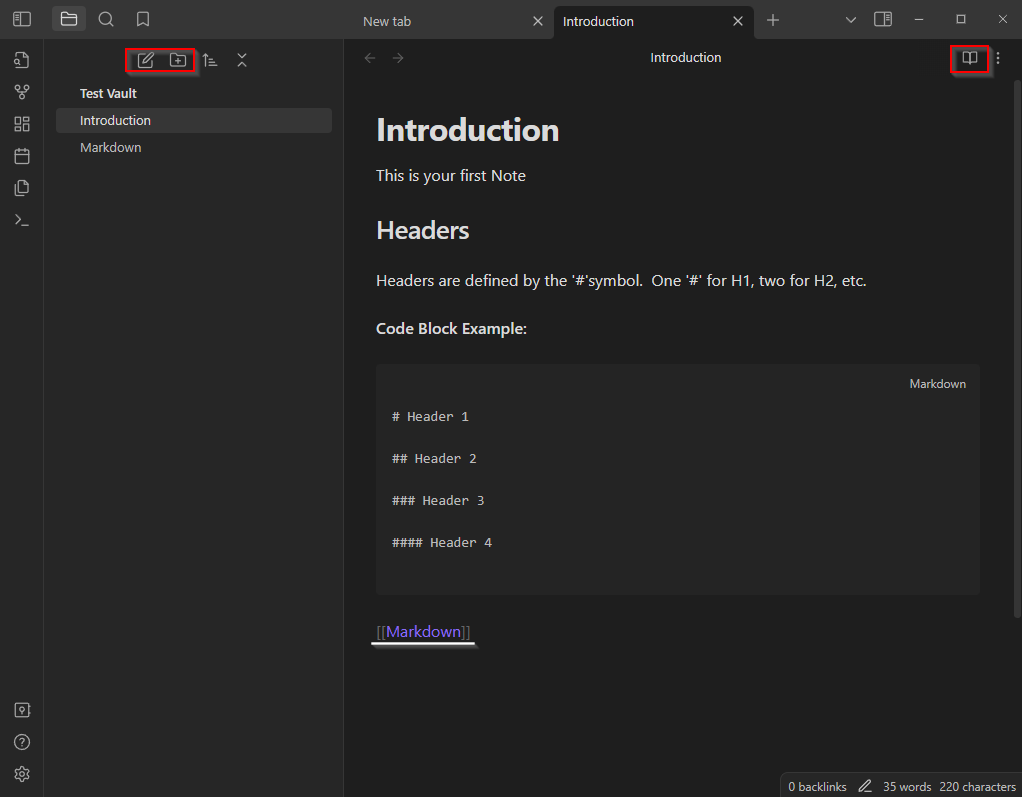Insert template ribbon icon
Screen dimensions: 1022x797
pyautogui.click(x=22, y=188)
